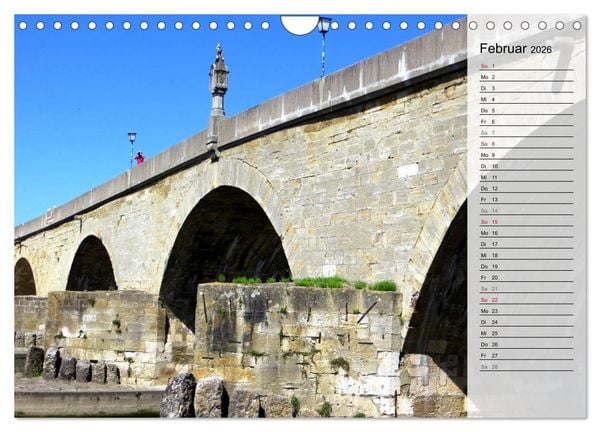The width and height of the screenshot is (600, 432).
Task: Select the 'Do 5' calendar row
Action: tap(527, 110)
